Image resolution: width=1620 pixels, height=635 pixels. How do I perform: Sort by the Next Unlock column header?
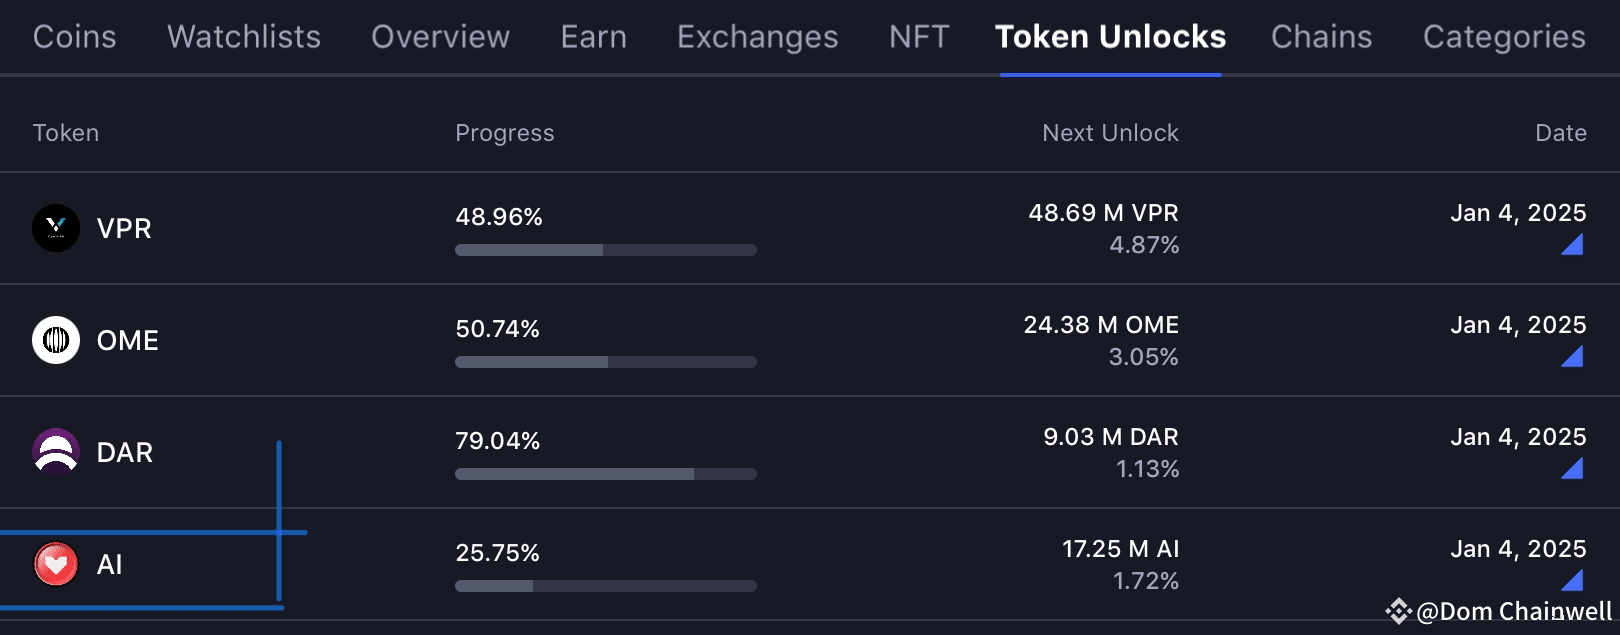pyautogui.click(x=1110, y=133)
